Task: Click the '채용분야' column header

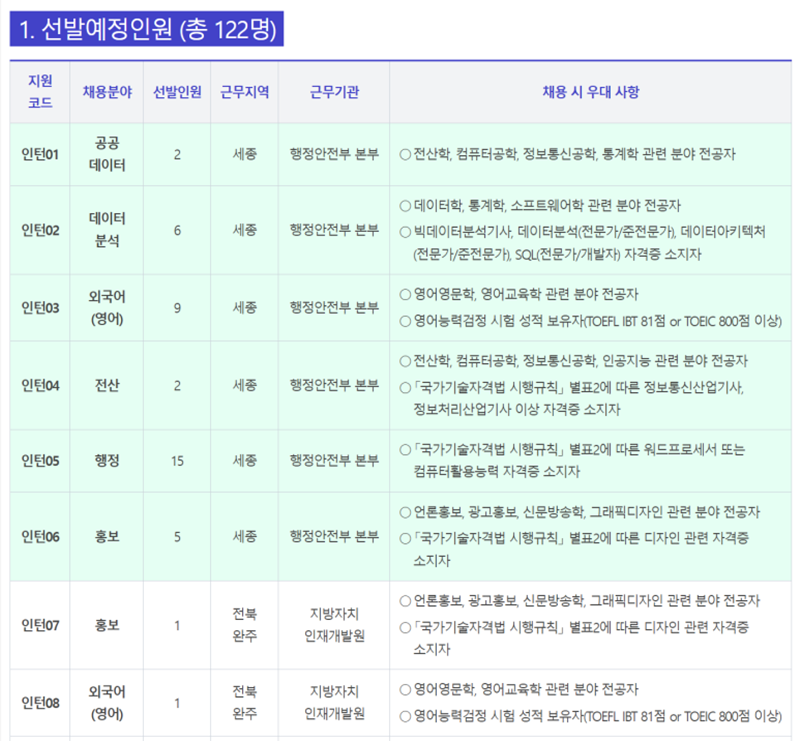Action: 107,92
